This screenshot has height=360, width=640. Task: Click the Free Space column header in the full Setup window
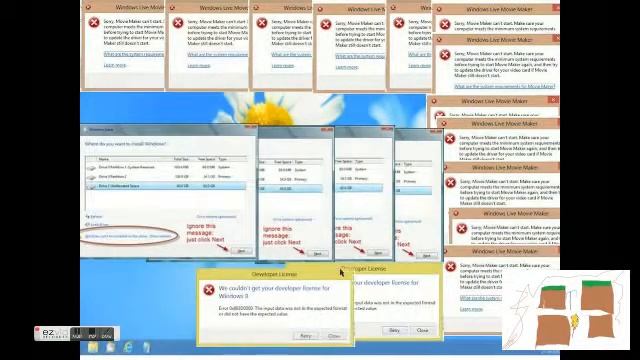point(207,159)
